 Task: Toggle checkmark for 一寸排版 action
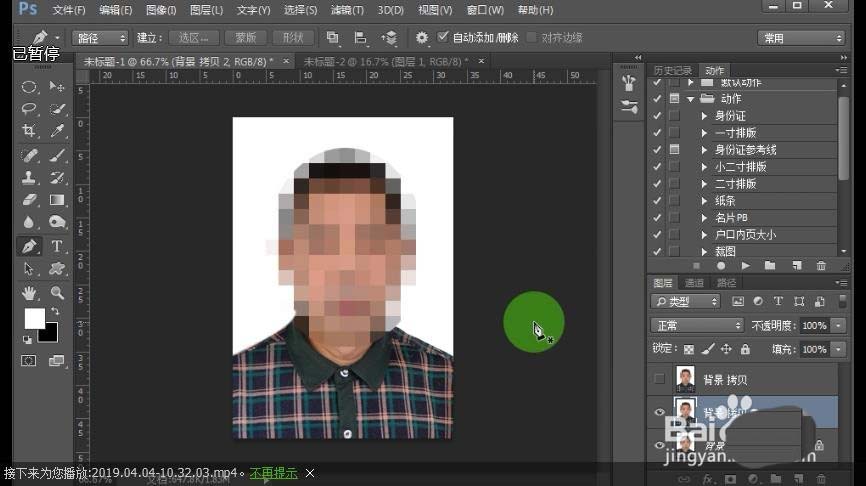coord(657,133)
